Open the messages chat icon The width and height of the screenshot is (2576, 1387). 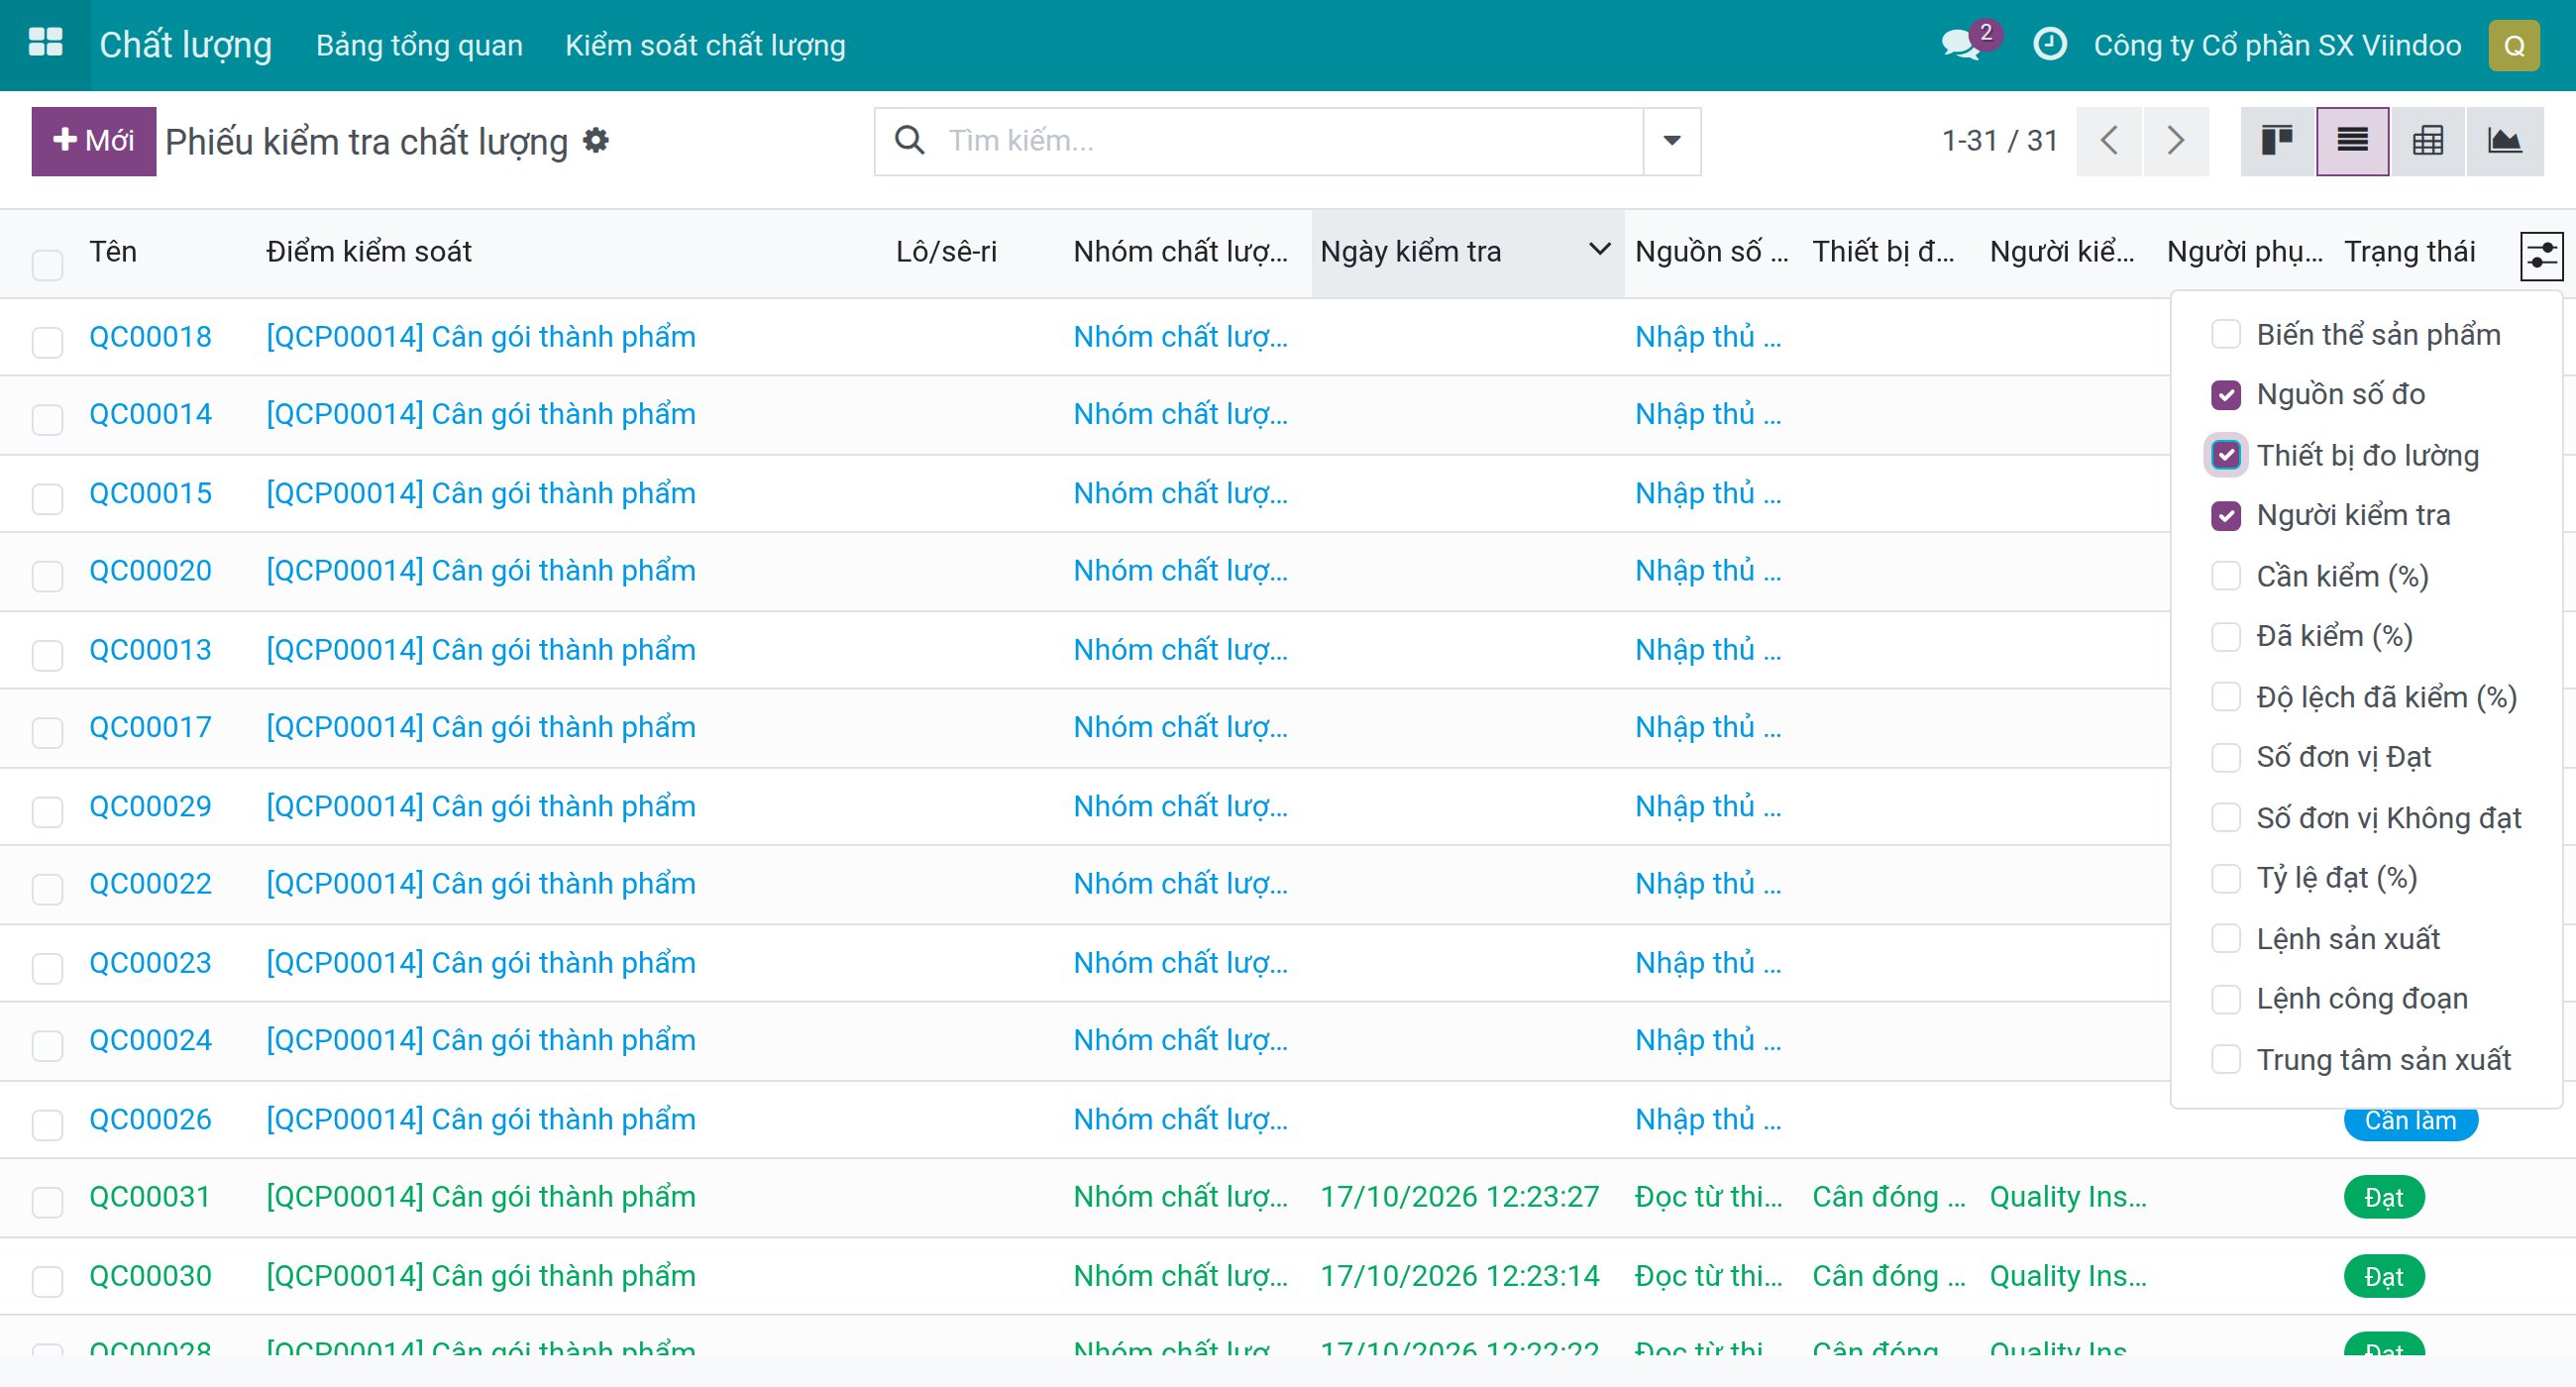click(1960, 45)
